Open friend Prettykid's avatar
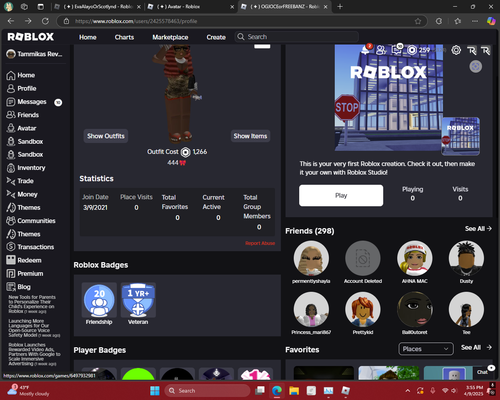Viewport: 500px width, 400px height. (363, 310)
